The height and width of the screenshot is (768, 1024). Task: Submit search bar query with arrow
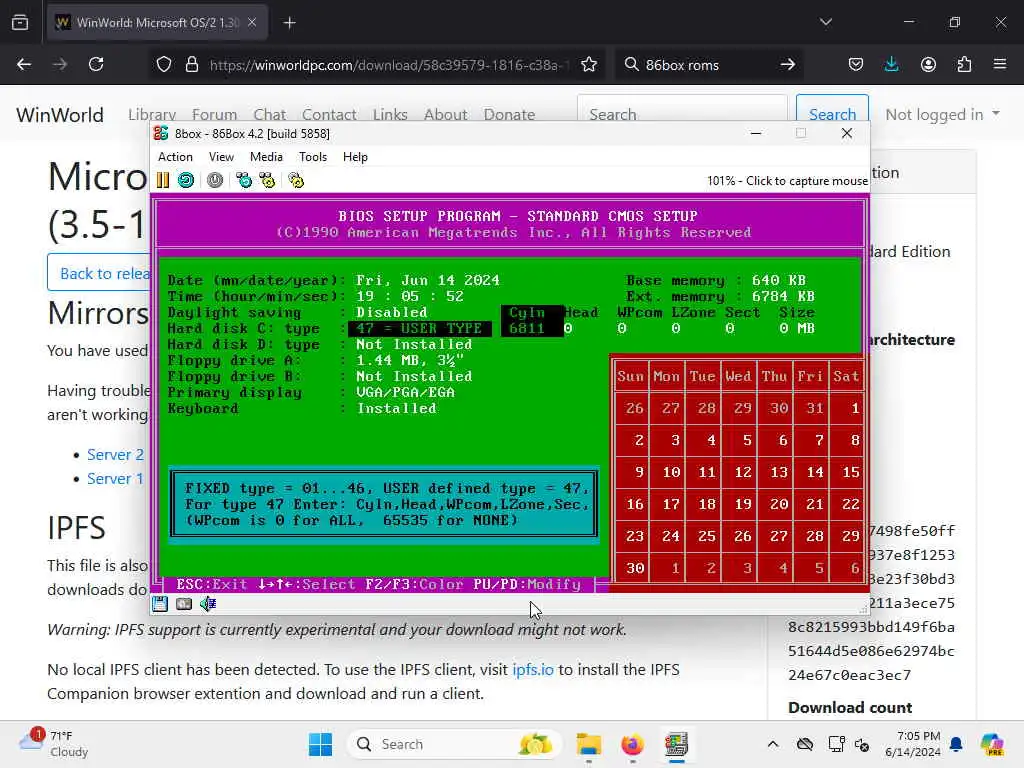[x=788, y=65]
